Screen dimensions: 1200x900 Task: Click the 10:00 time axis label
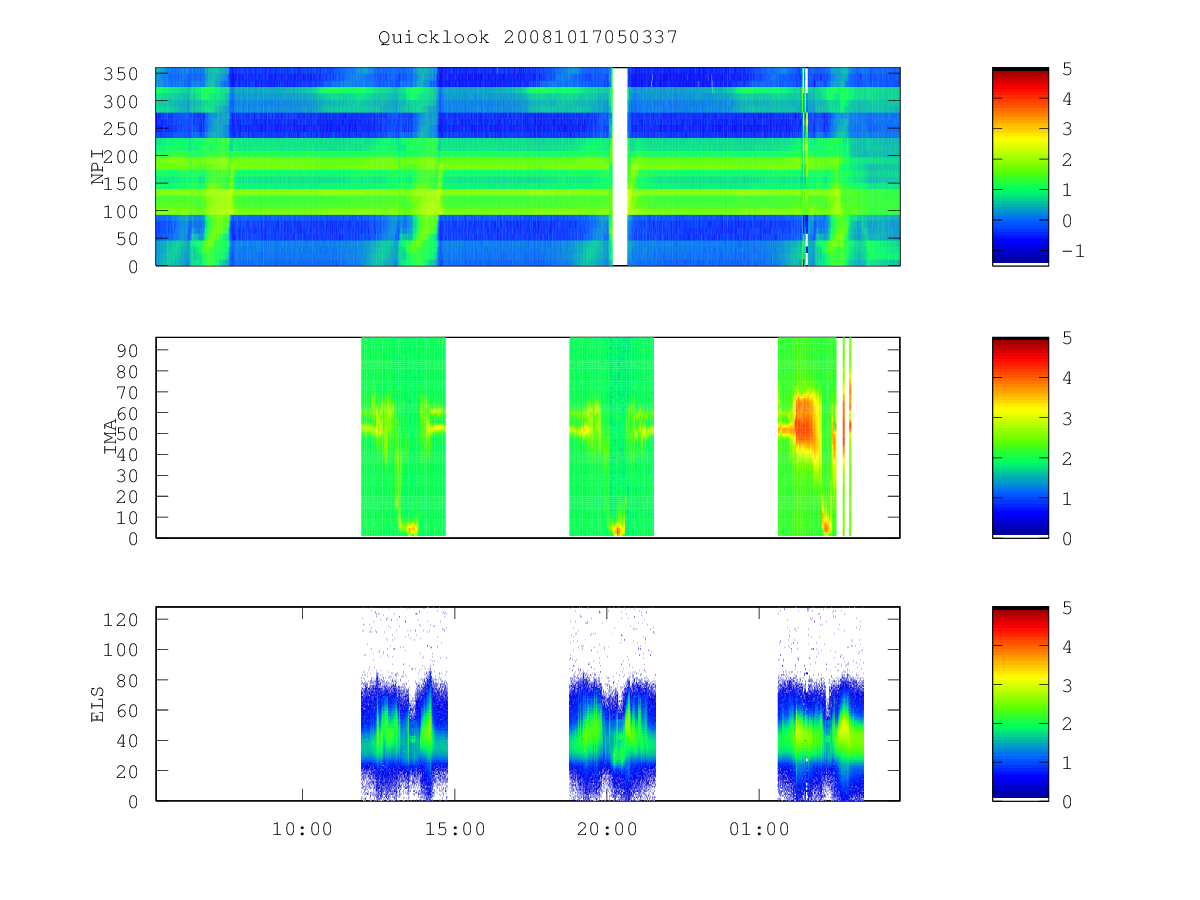302,829
